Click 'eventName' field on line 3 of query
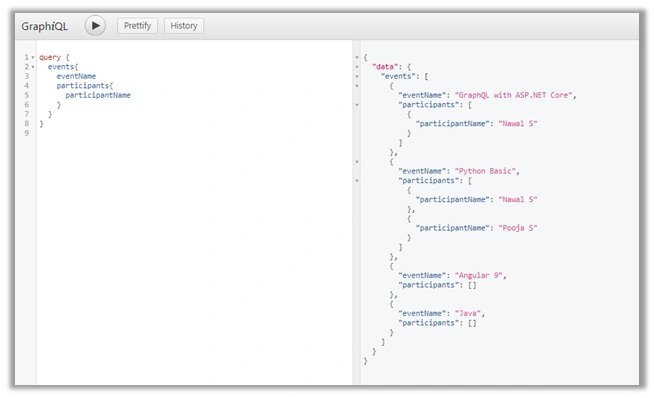The image size is (654, 398). tap(76, 76)
